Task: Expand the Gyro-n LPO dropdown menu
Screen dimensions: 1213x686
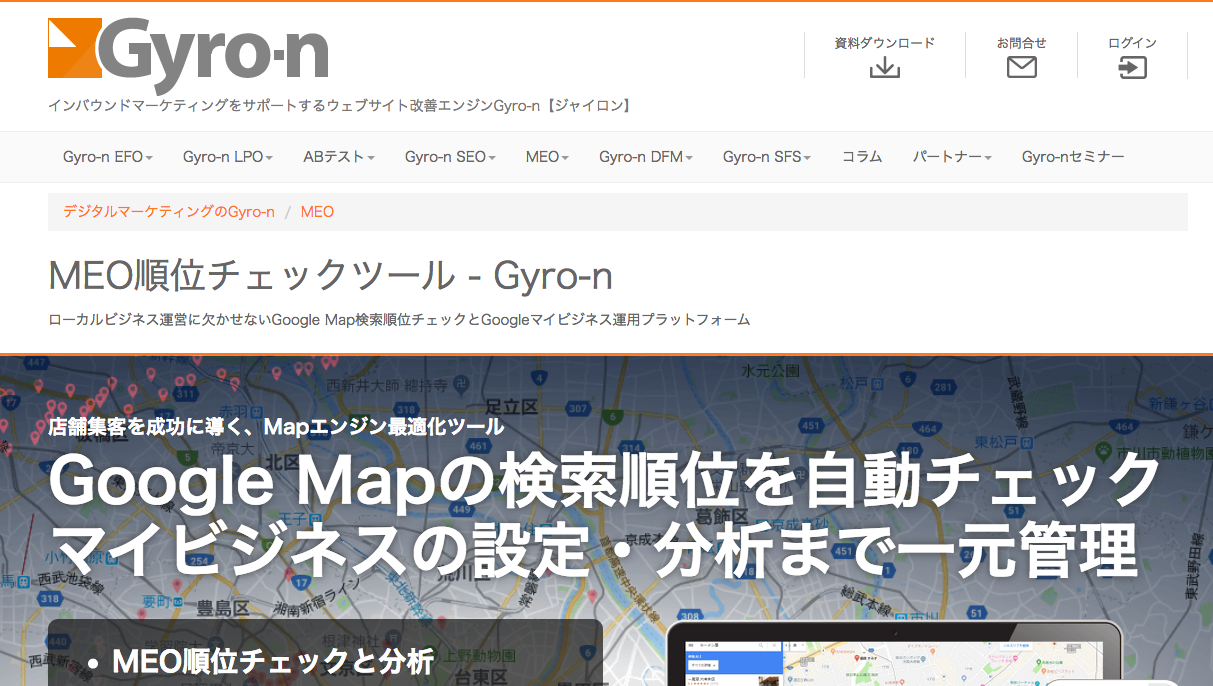Action: tap(228, 157)
